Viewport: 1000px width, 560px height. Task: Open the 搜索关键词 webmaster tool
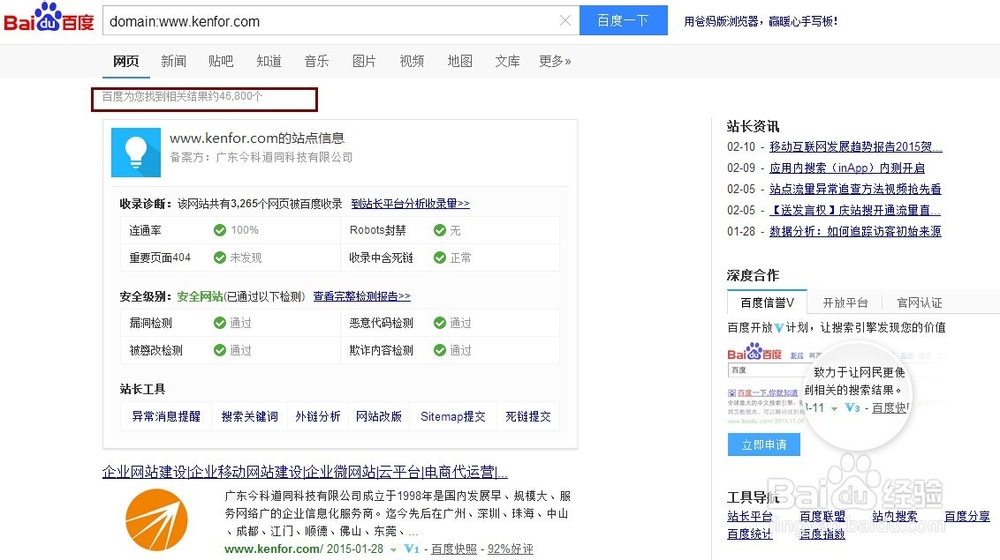tap(249, 416)
